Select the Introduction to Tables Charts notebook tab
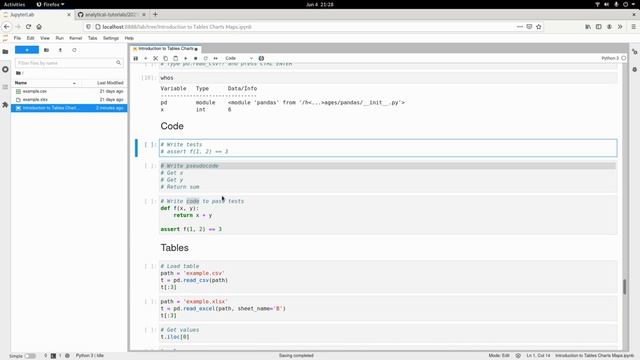Viewport: 640px width, 360px height. [x=165, y=49]
